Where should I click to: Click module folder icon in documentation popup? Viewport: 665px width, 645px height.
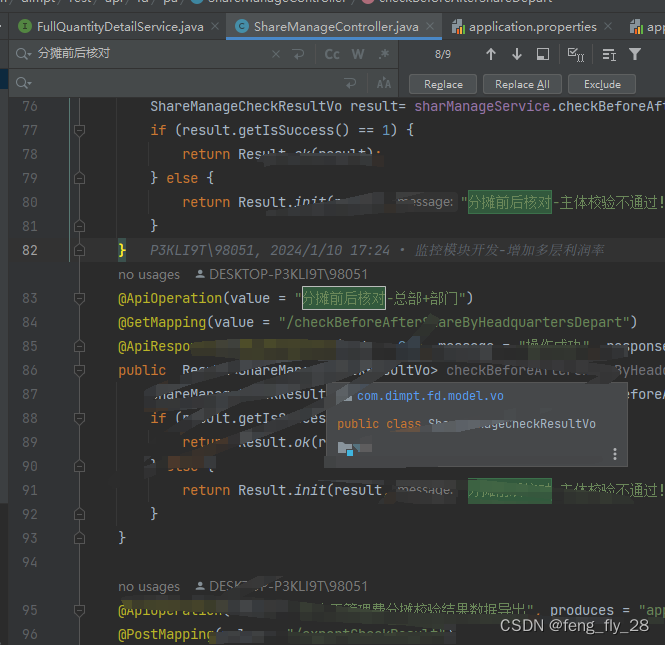click(346, 448)
